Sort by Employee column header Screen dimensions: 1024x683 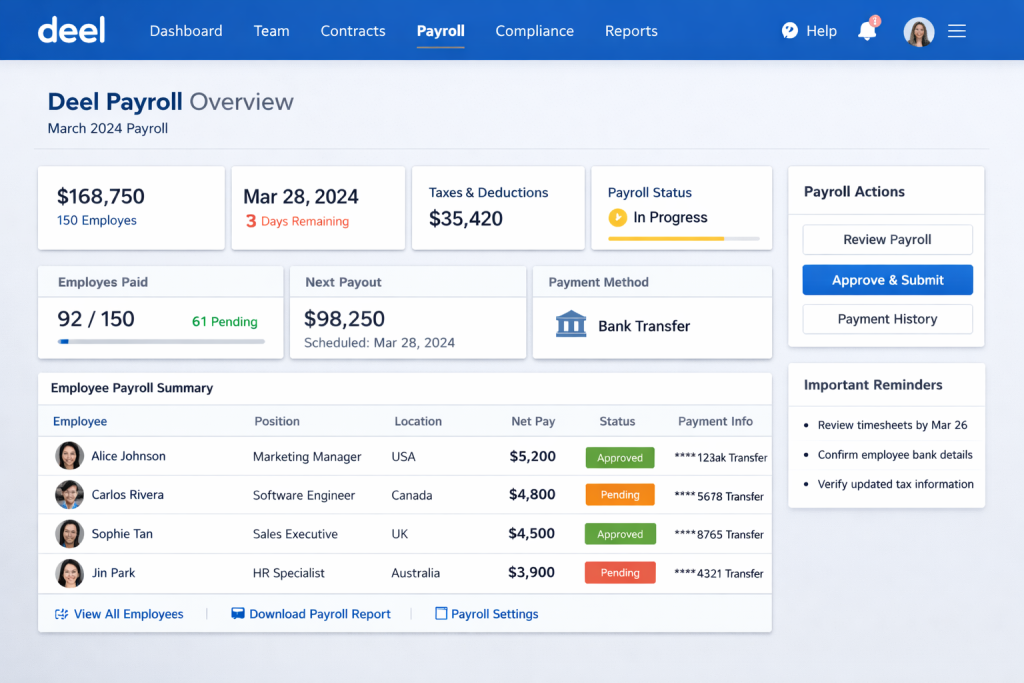80,421
